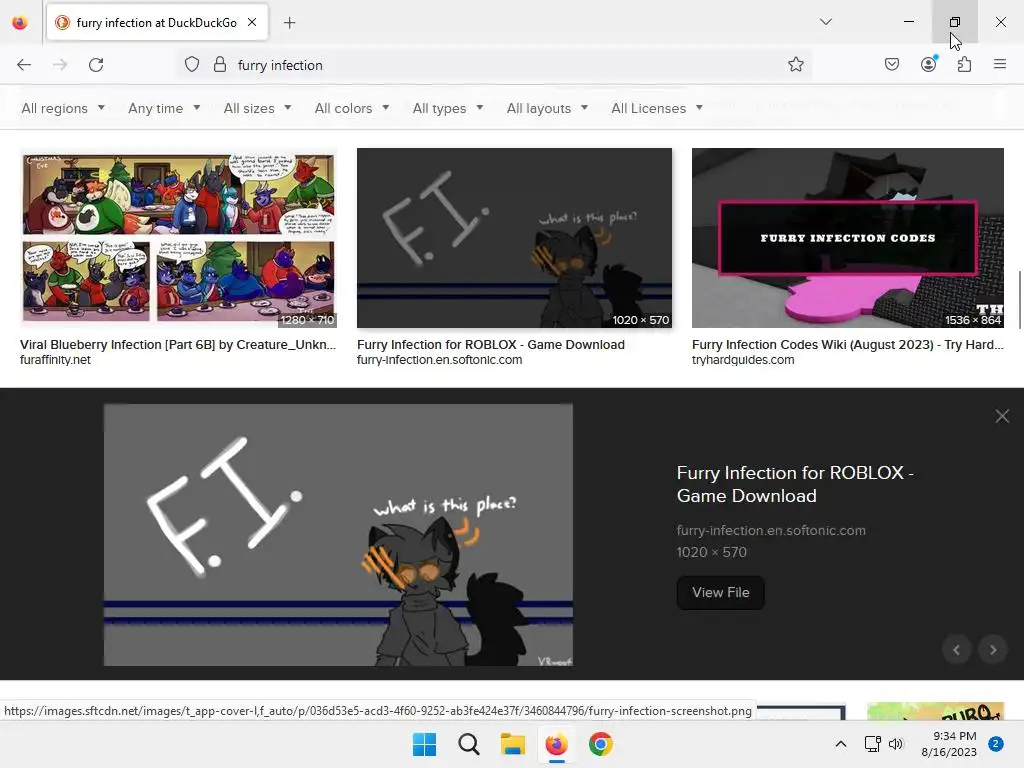
Task: Open Furry Infection for ROBLOX result title
Action: (490, 344)
